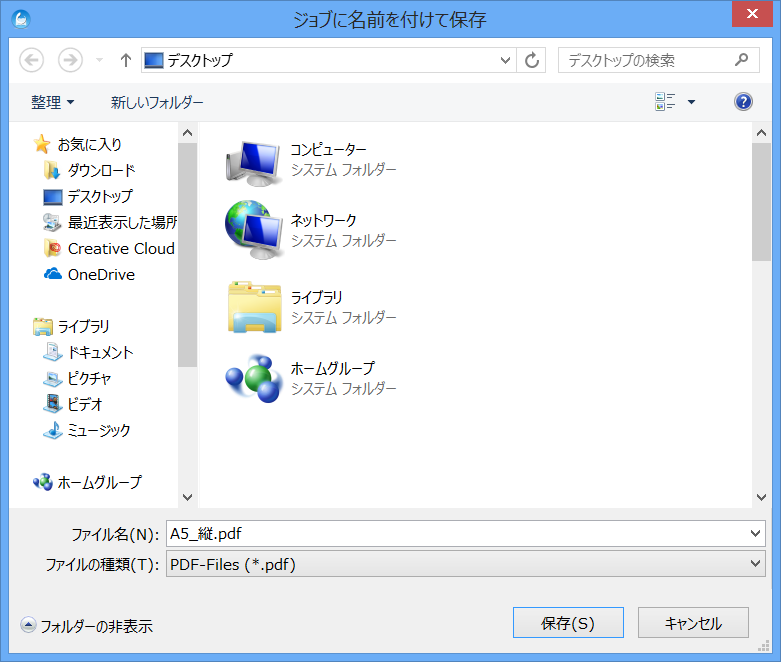Click the ホームグループ spheres icon in the file list
This screenshot has height=662, width=781.
coord(254,378)
